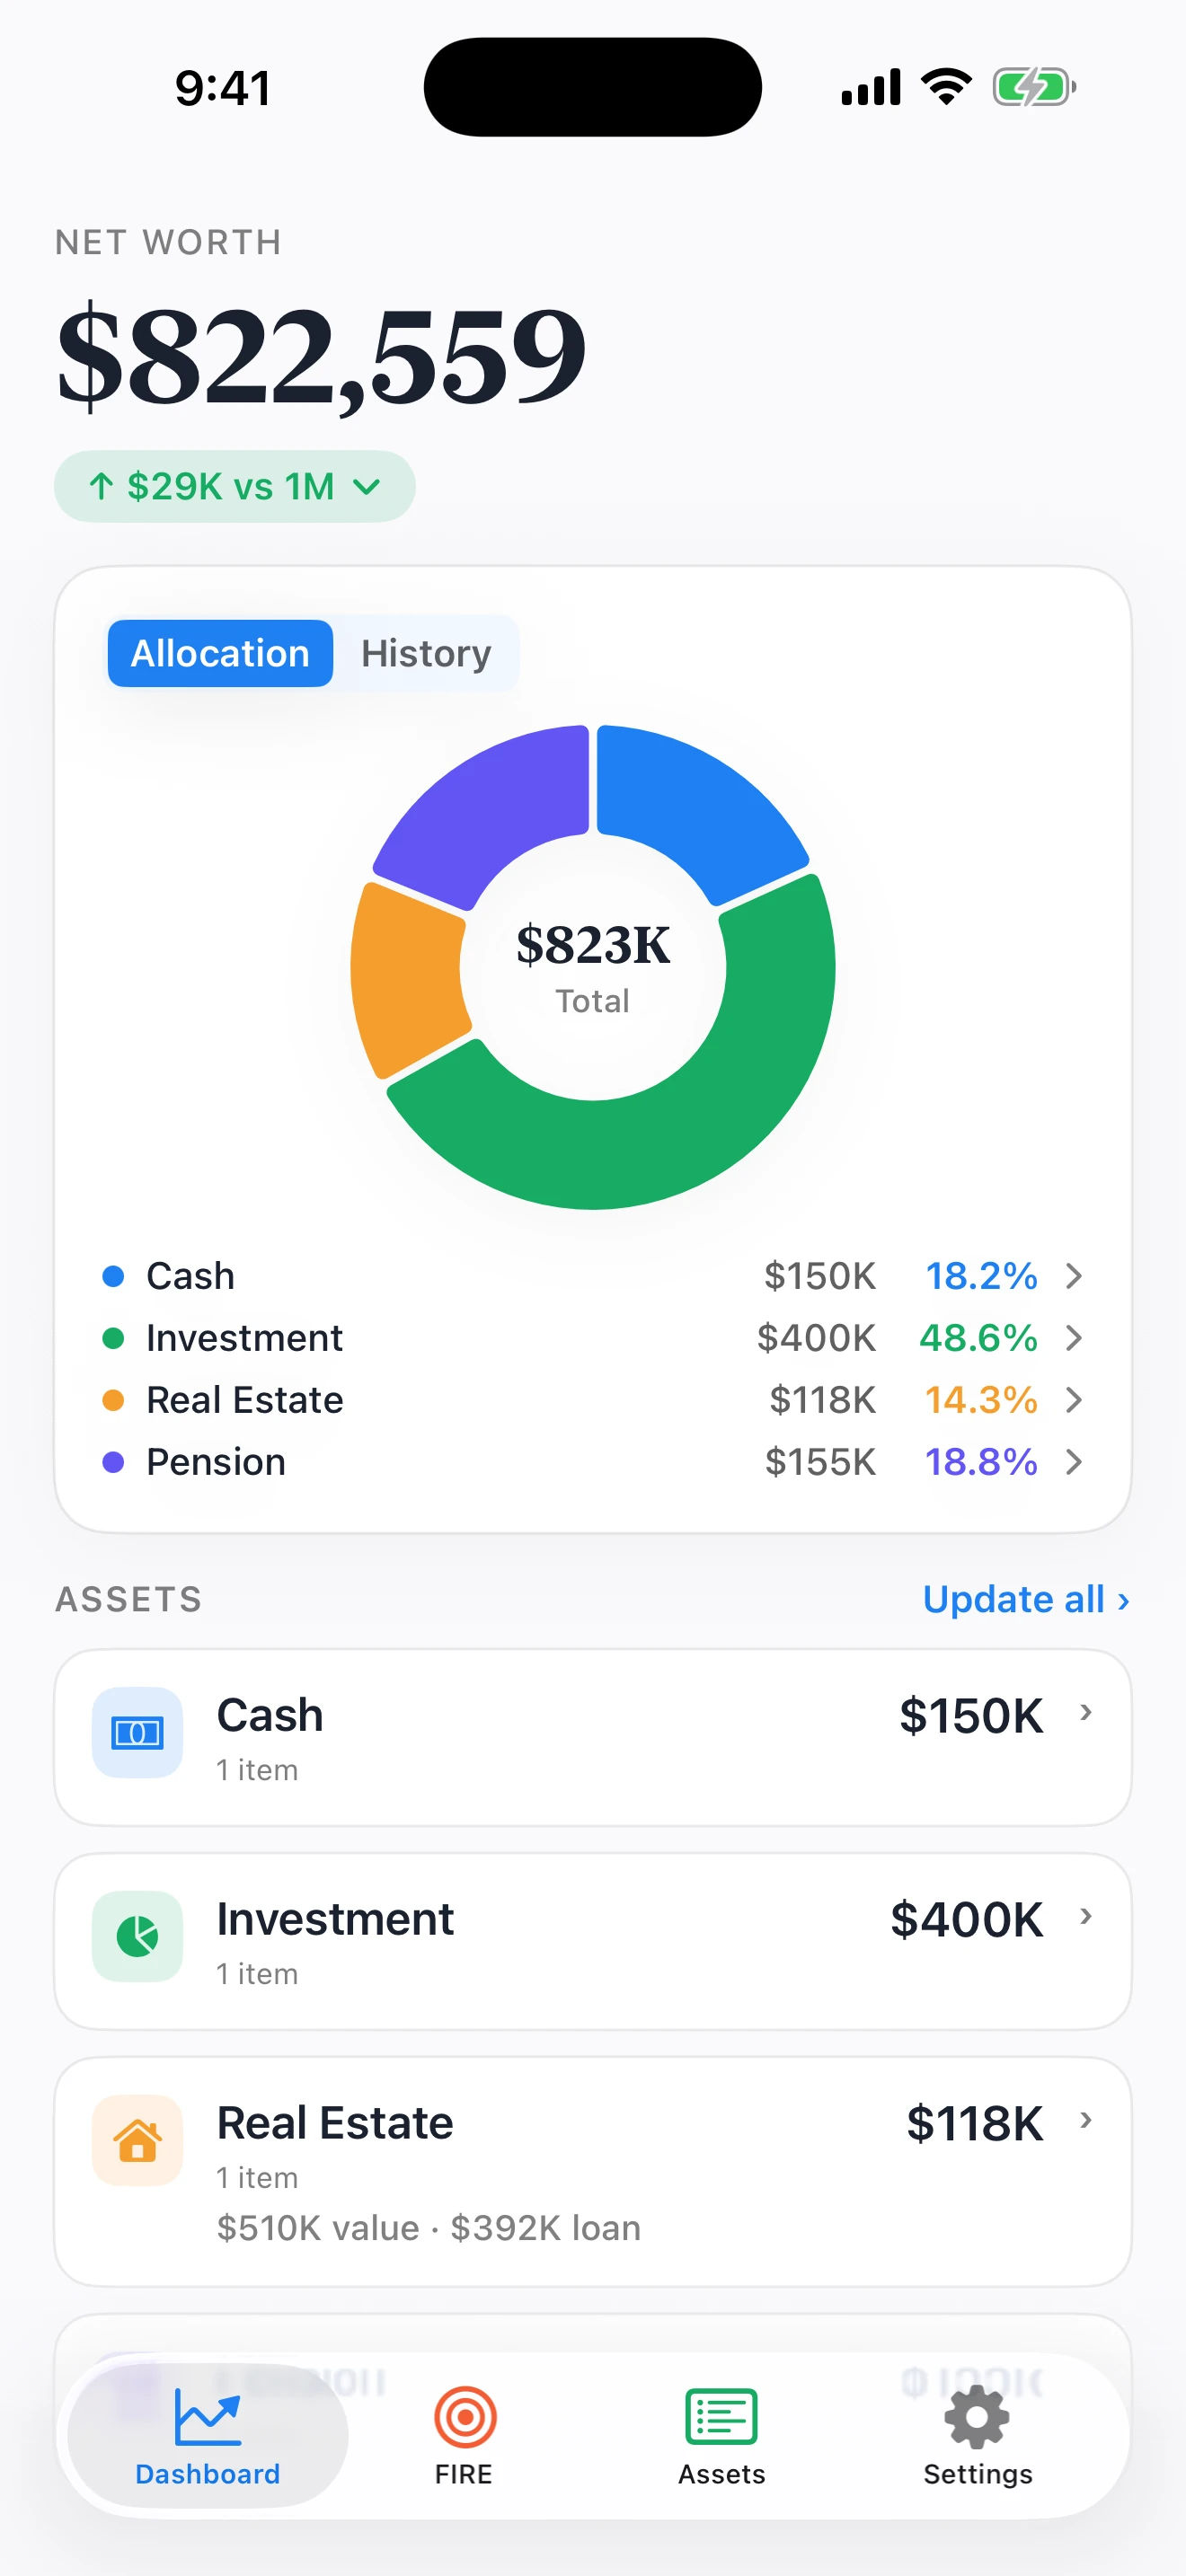
Task: Tap the orange Real Estate legend dot
Action: point(113,1400)
